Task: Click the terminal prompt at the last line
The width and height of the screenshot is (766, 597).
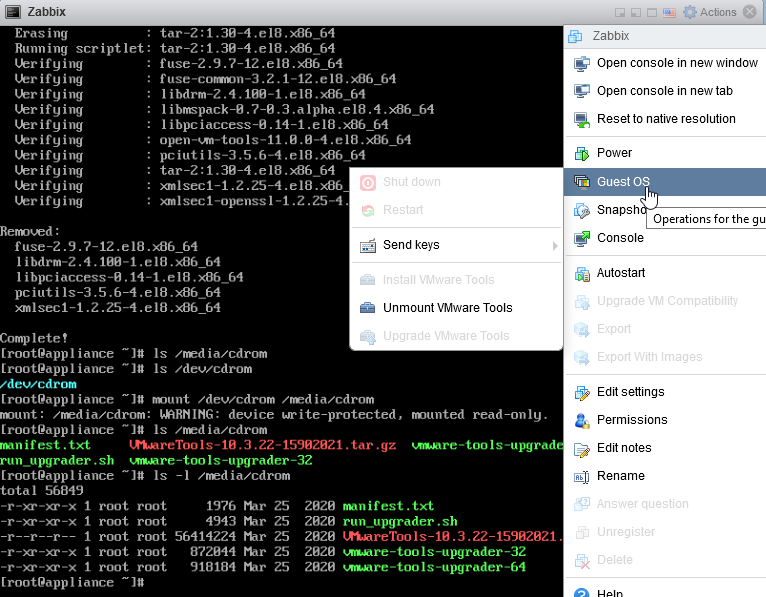Action: coord(72,582)
